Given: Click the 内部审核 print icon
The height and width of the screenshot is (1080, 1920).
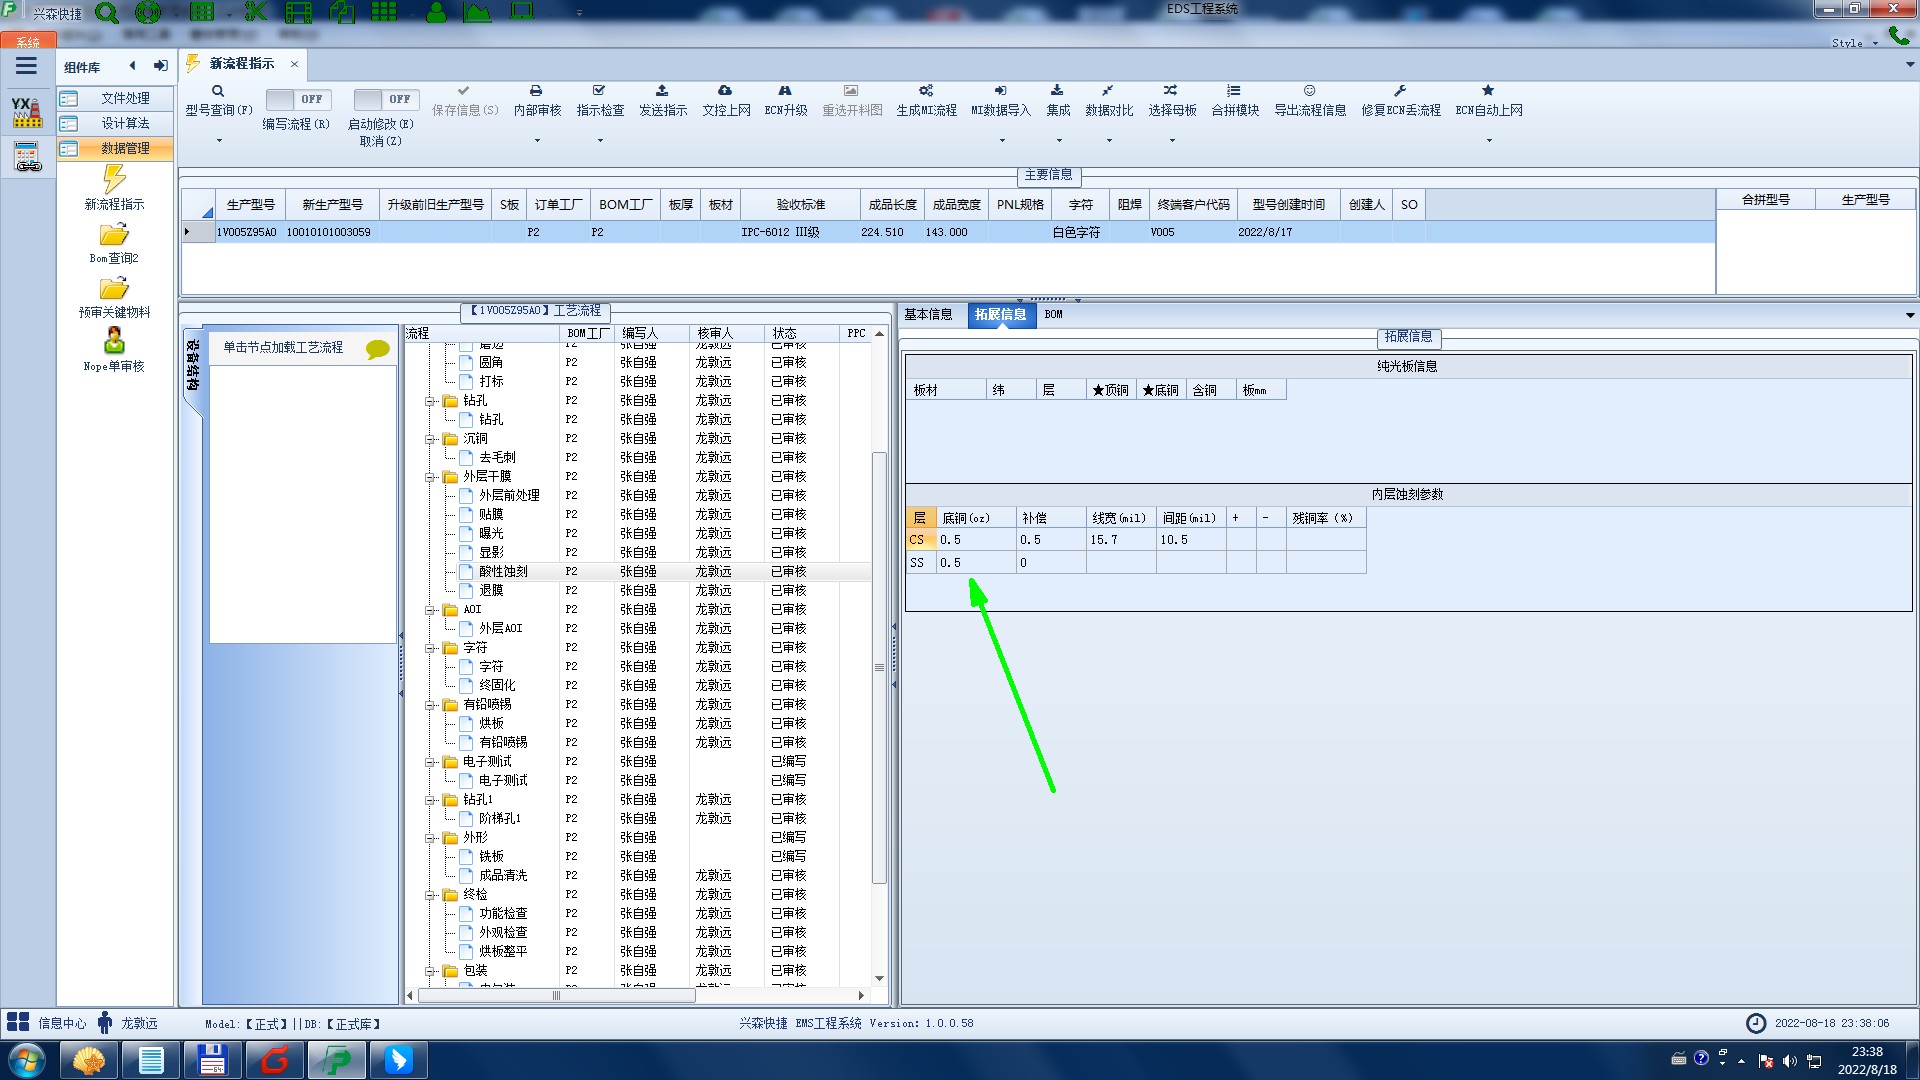Looking at the screenshot, I should 536,91.
